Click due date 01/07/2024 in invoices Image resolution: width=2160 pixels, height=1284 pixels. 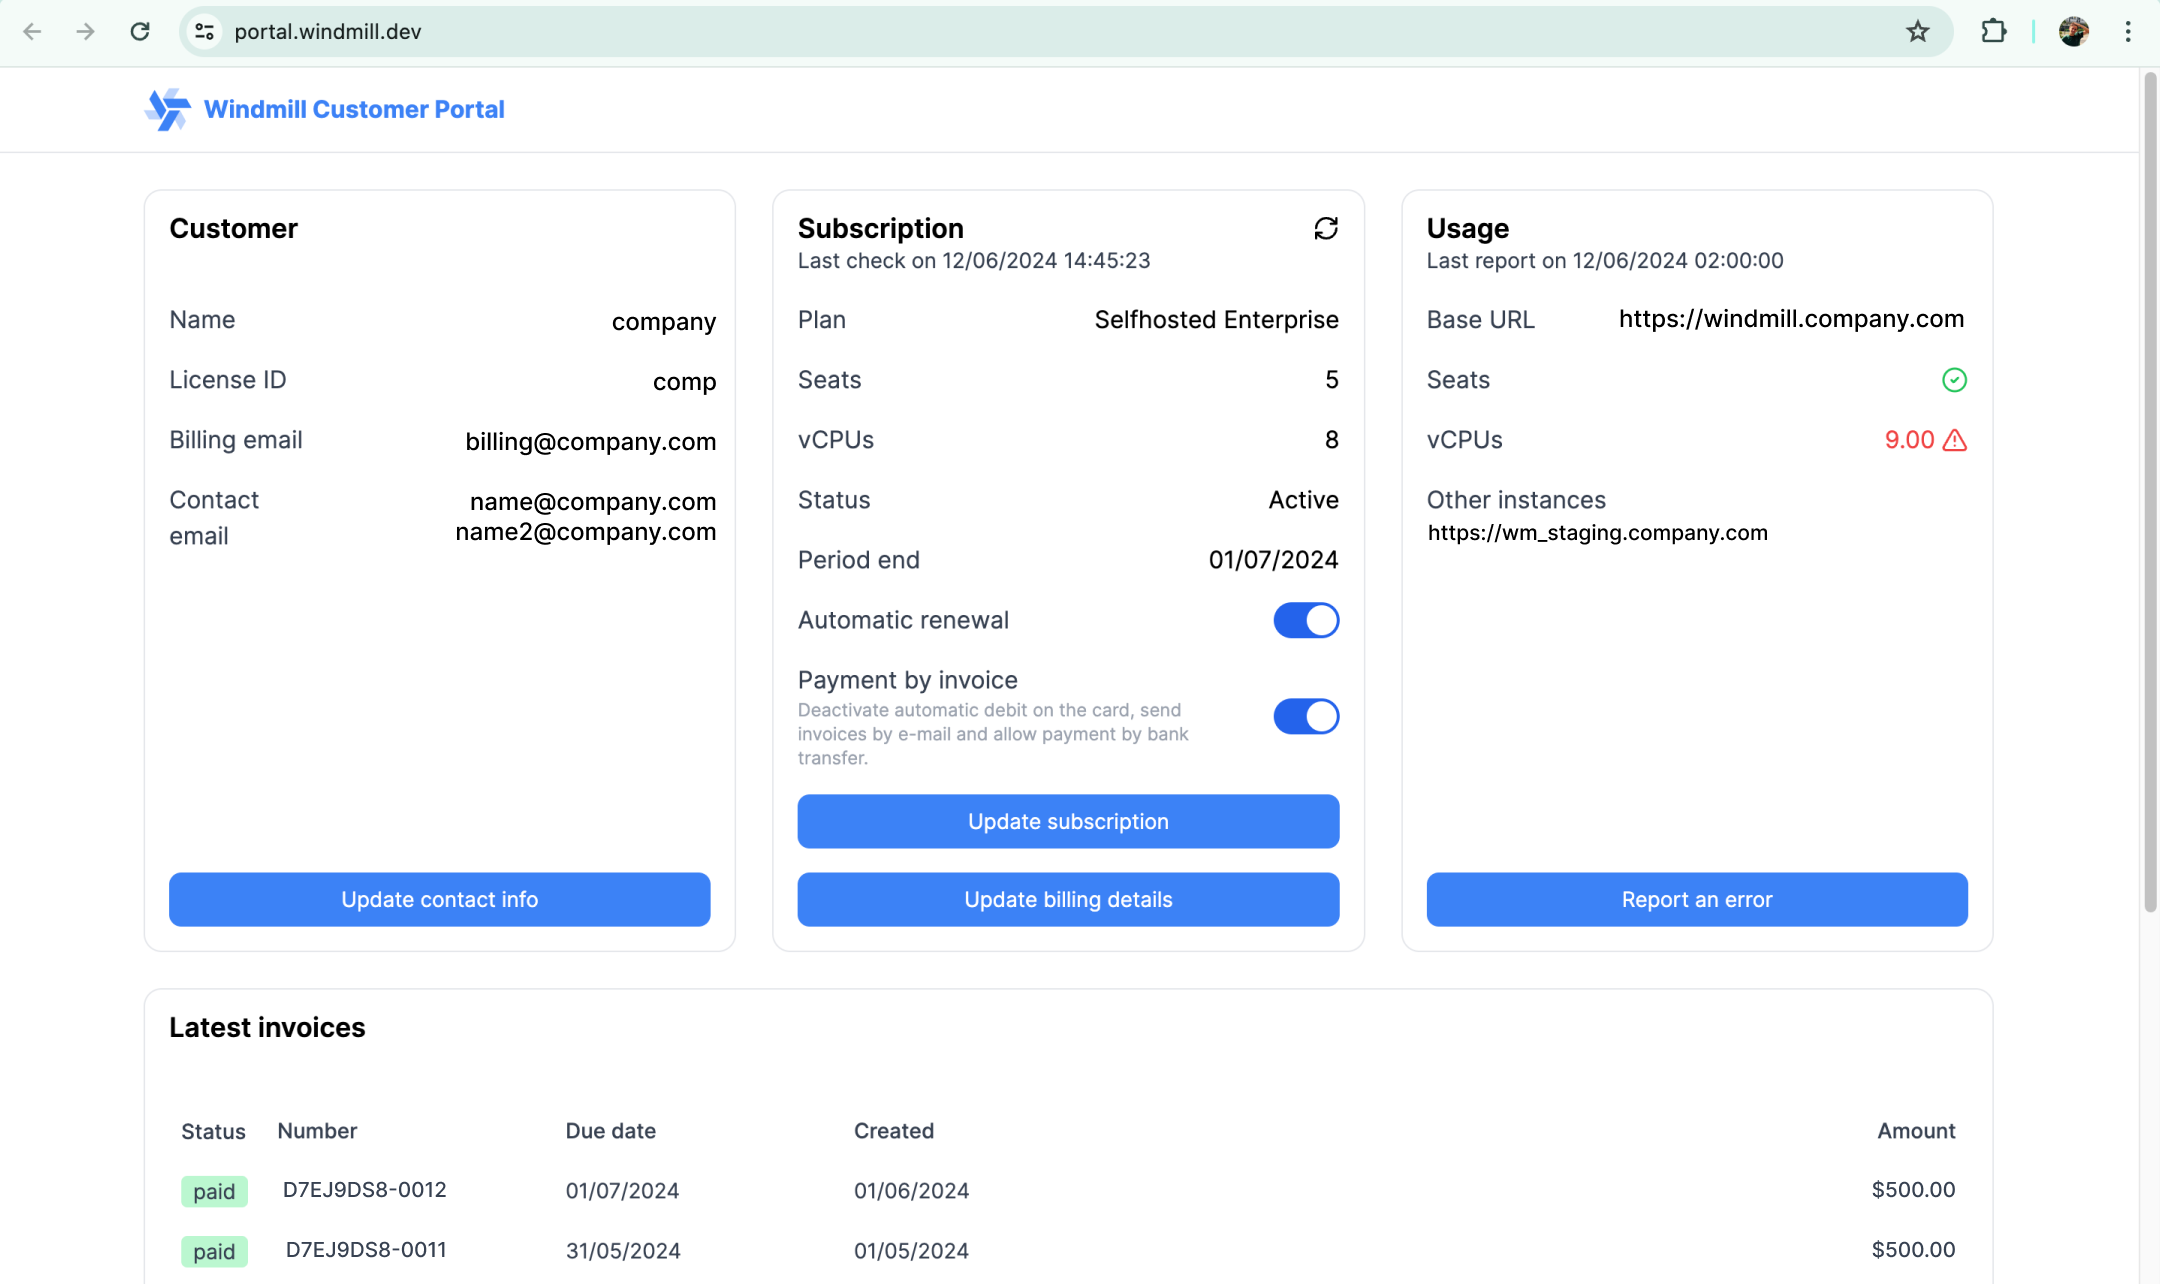click(622, 1190)
